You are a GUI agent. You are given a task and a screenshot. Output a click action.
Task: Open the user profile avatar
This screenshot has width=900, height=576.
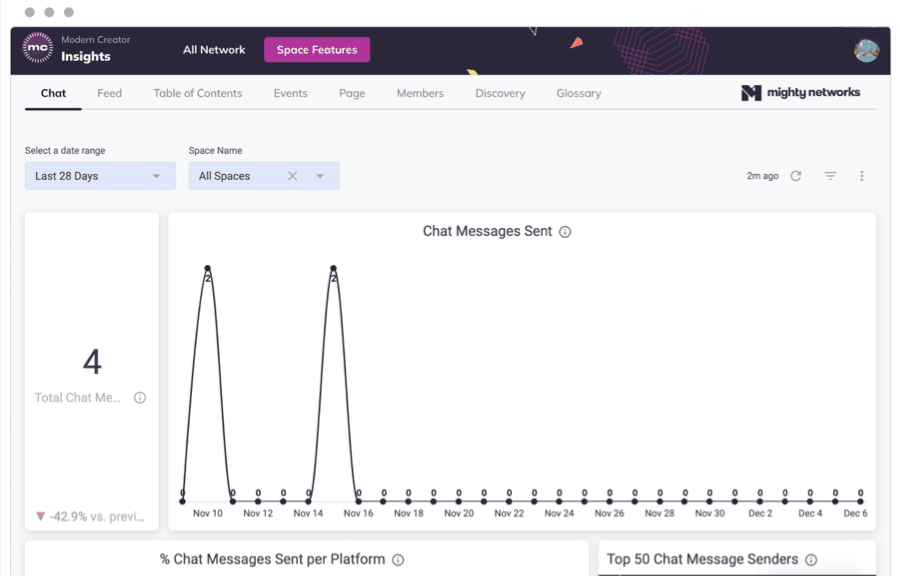pyautogui.click(x=866, y=51)
